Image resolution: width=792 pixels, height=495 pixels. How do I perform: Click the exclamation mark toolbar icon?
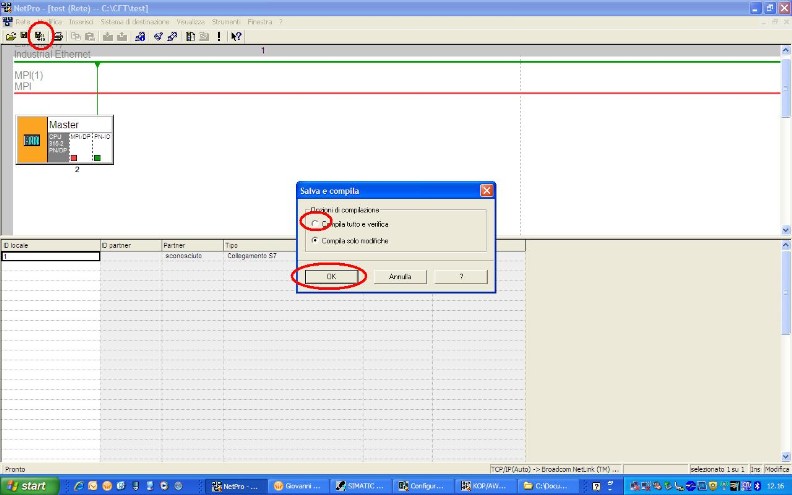pyautogui.click(x=219, y=36)
